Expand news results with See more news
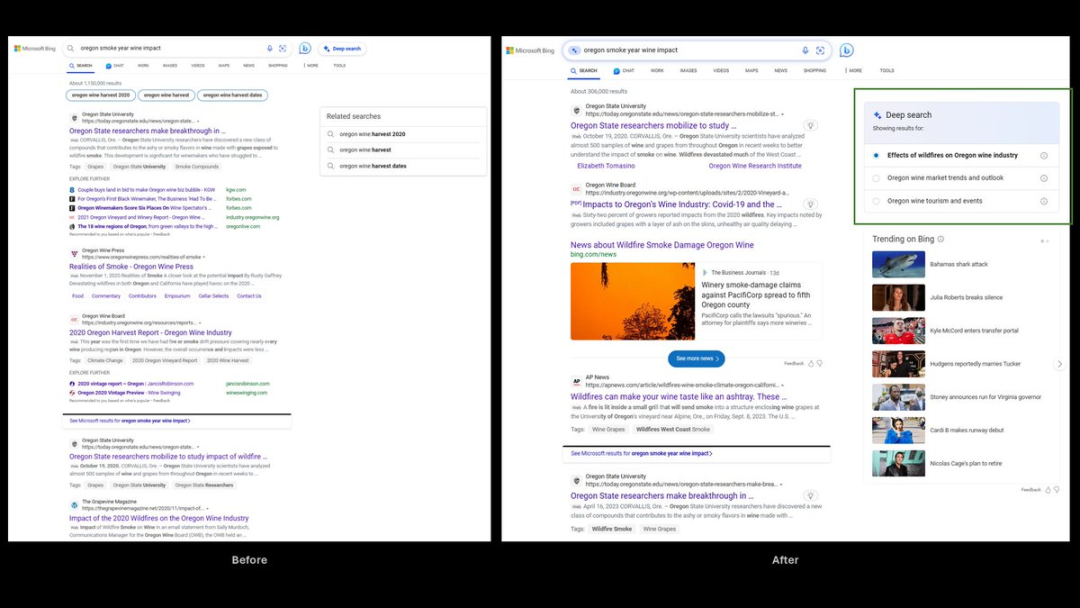The width and height of the screenshot is (1080, 608). pyautogui.click(x=696, y=359)
